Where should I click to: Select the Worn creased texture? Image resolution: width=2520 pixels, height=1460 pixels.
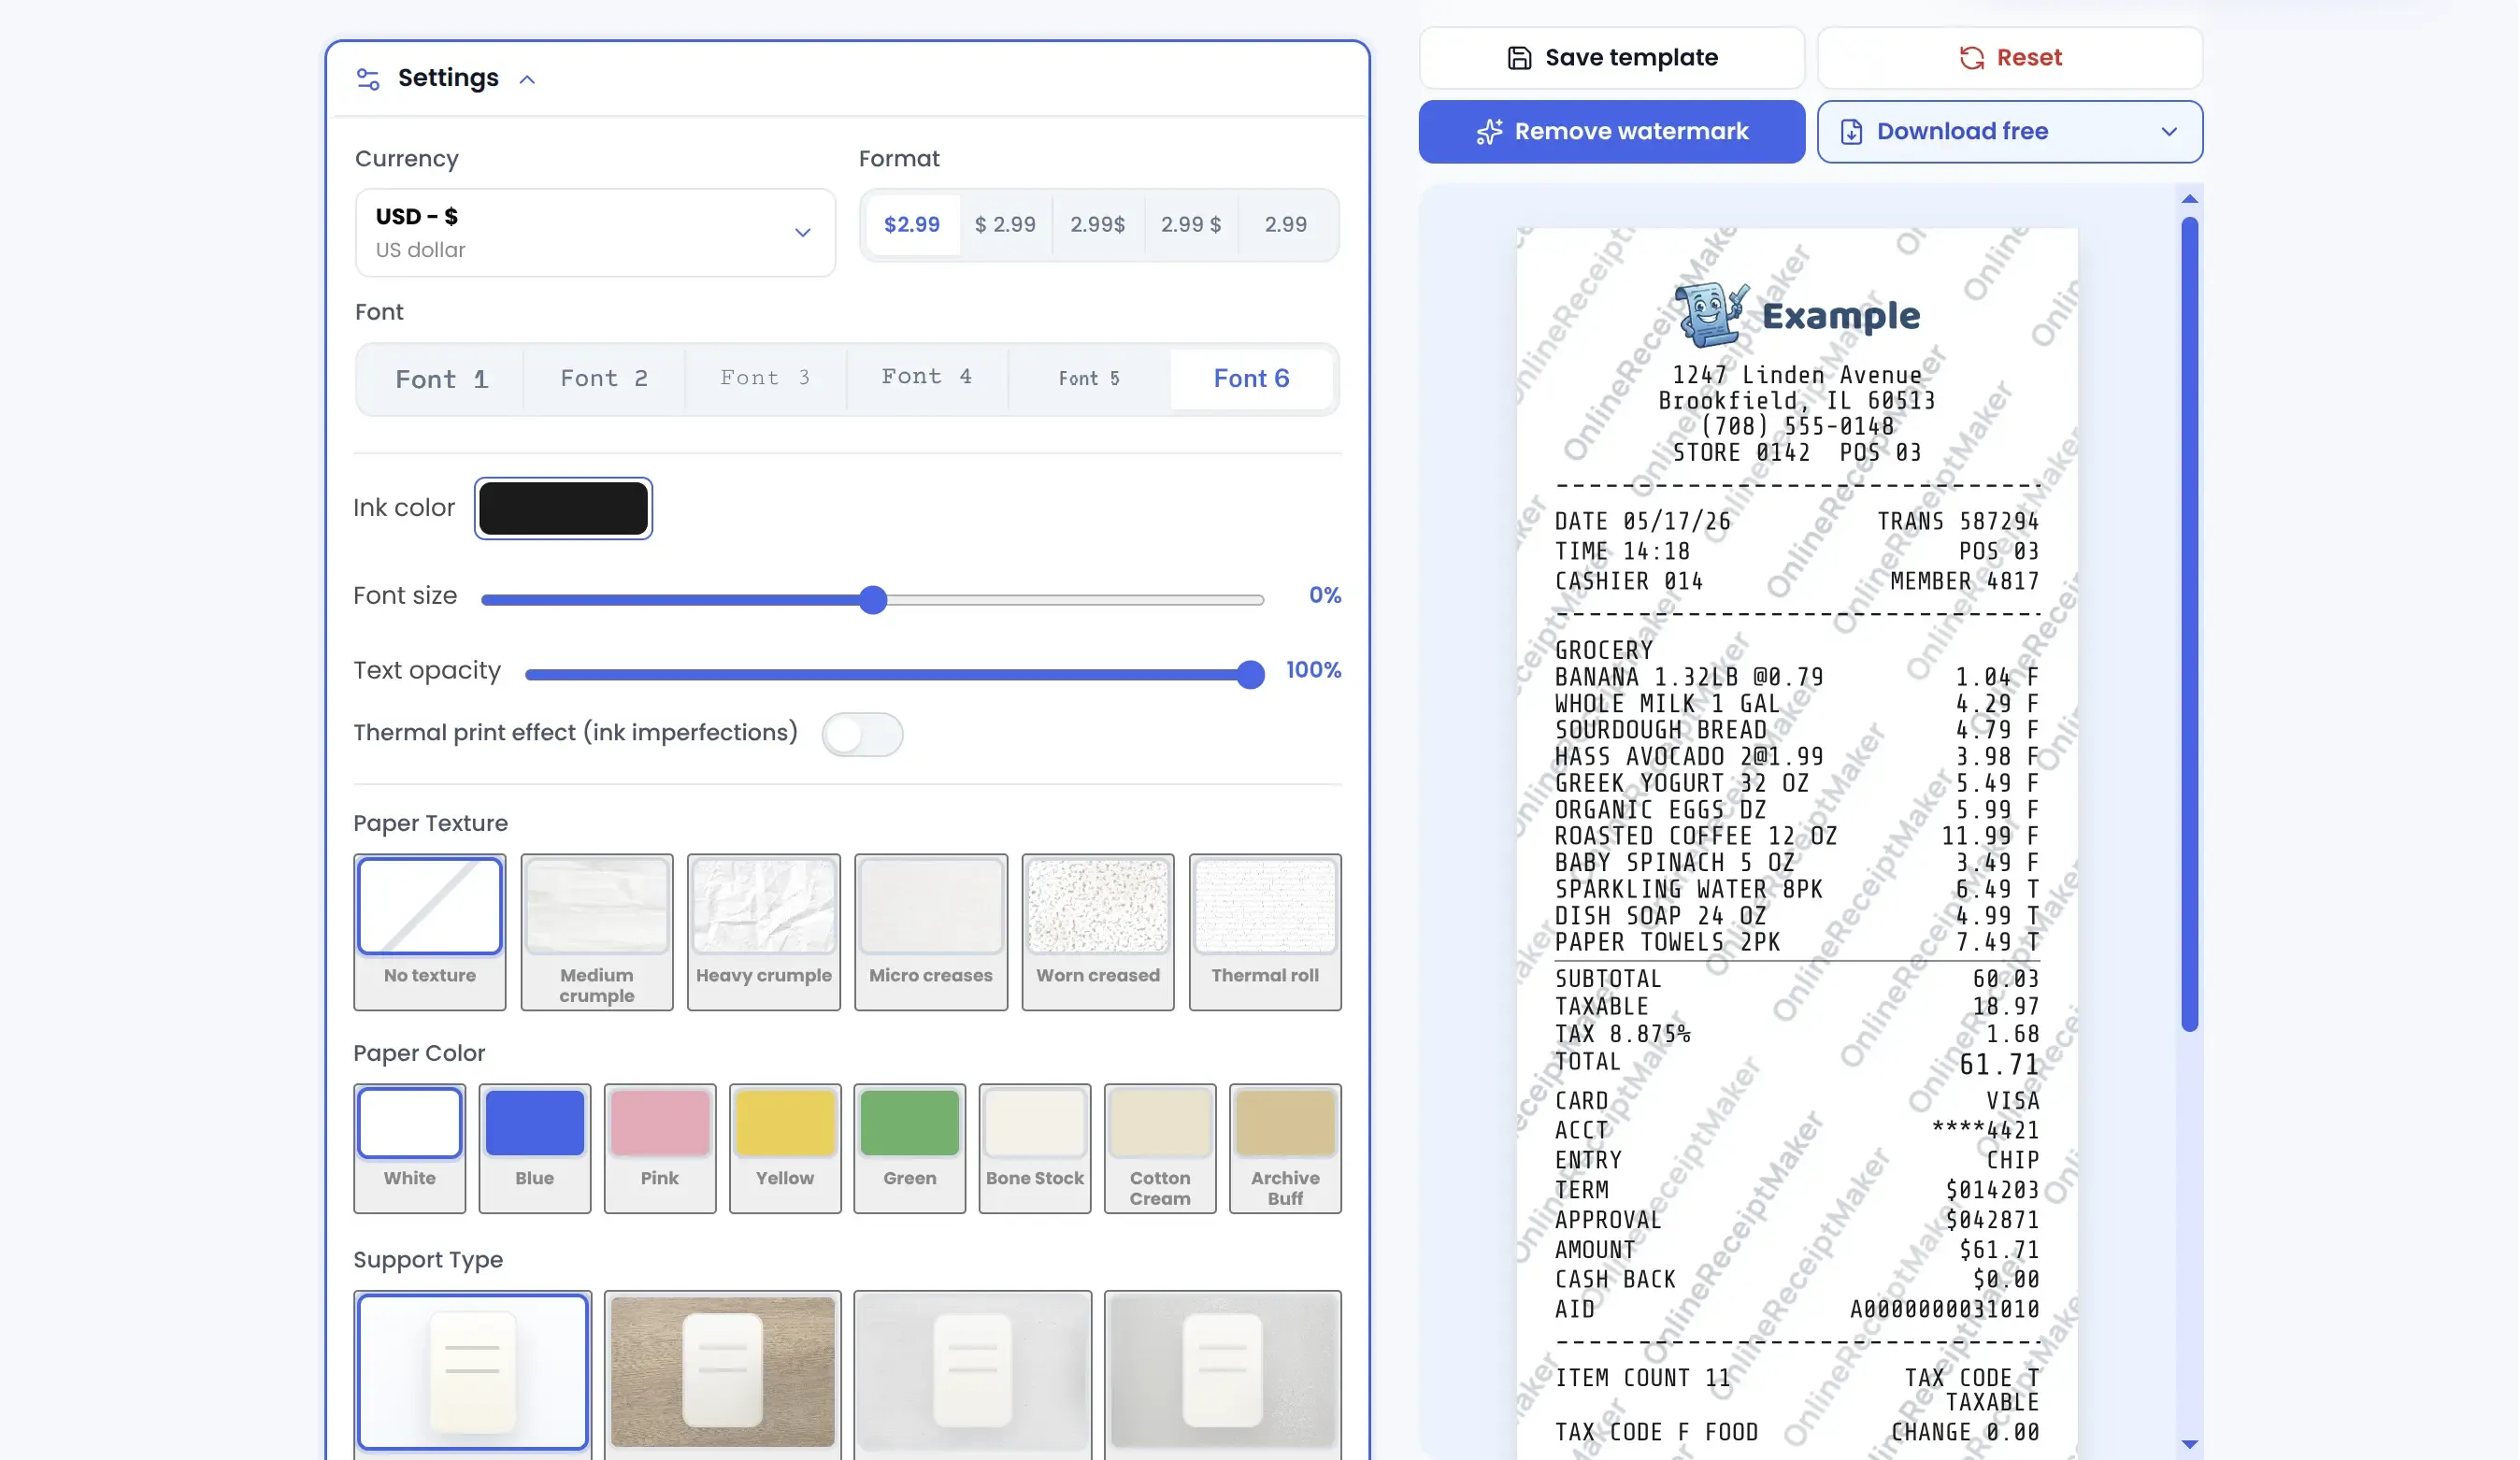1097,932
